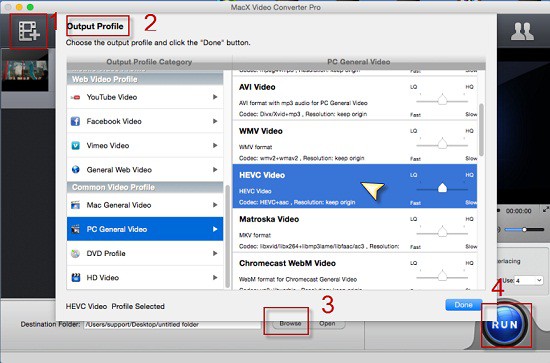Viewport: 550px width, 363px height.
Task: Open the user accounts icon at top right
Action: click(522, 32)
